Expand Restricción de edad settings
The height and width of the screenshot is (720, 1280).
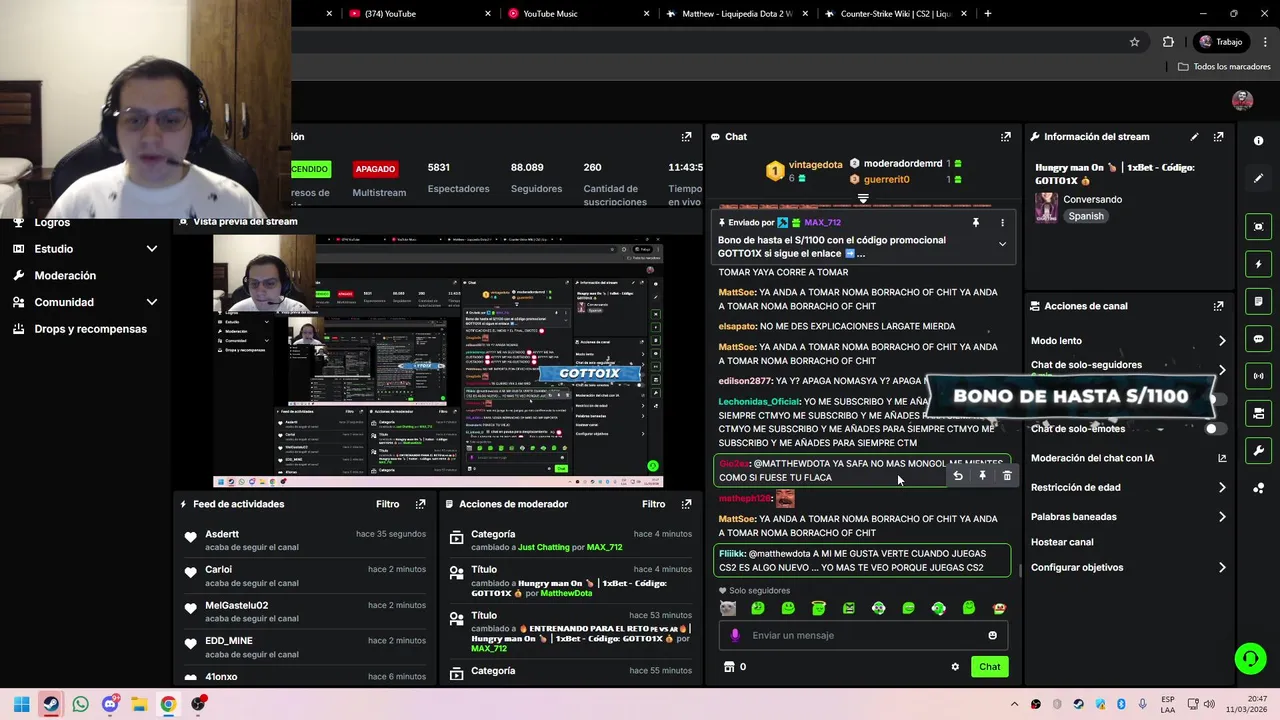click(1222, 488)
